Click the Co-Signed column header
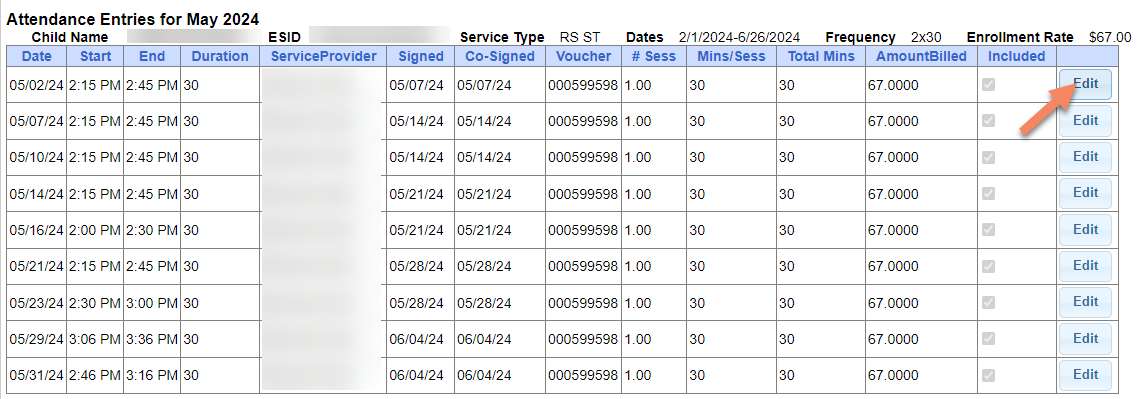Screen dimensions: 1143x399 [500, 56]
